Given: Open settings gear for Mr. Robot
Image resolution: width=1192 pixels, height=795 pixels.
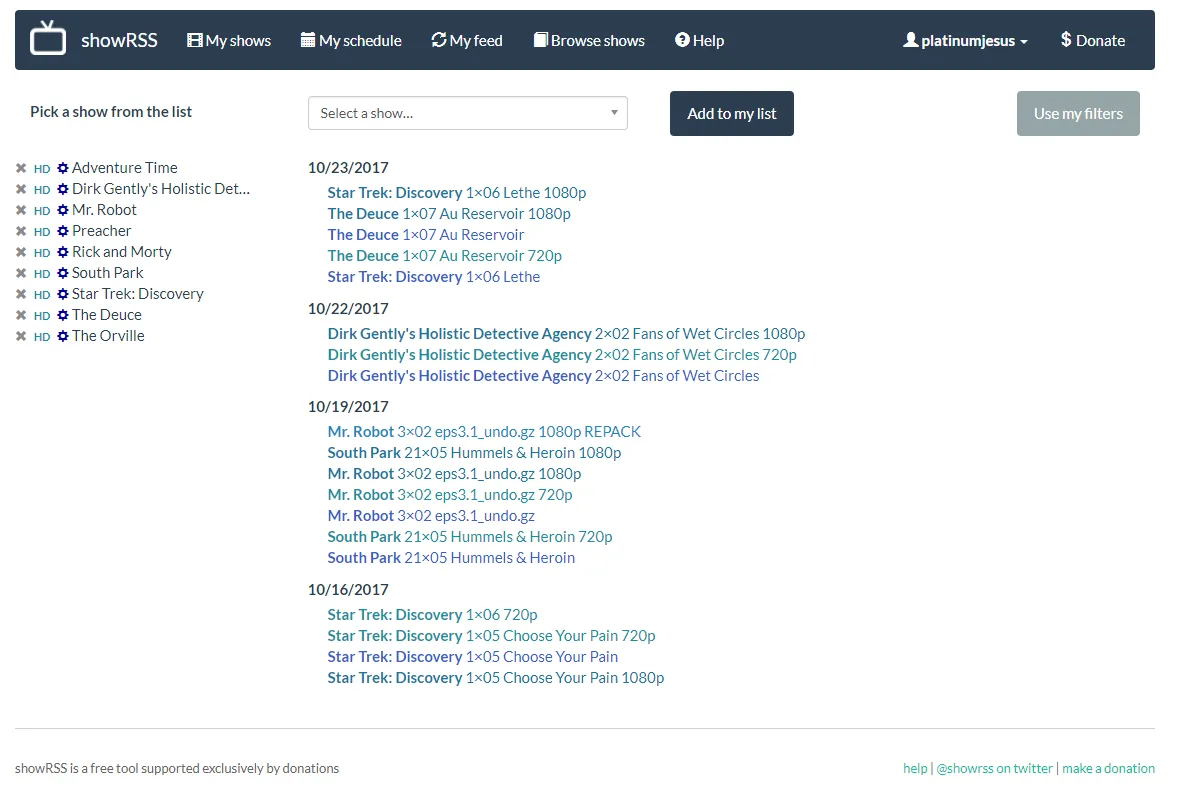Looking at the screenshot, I should pos(63,211).
